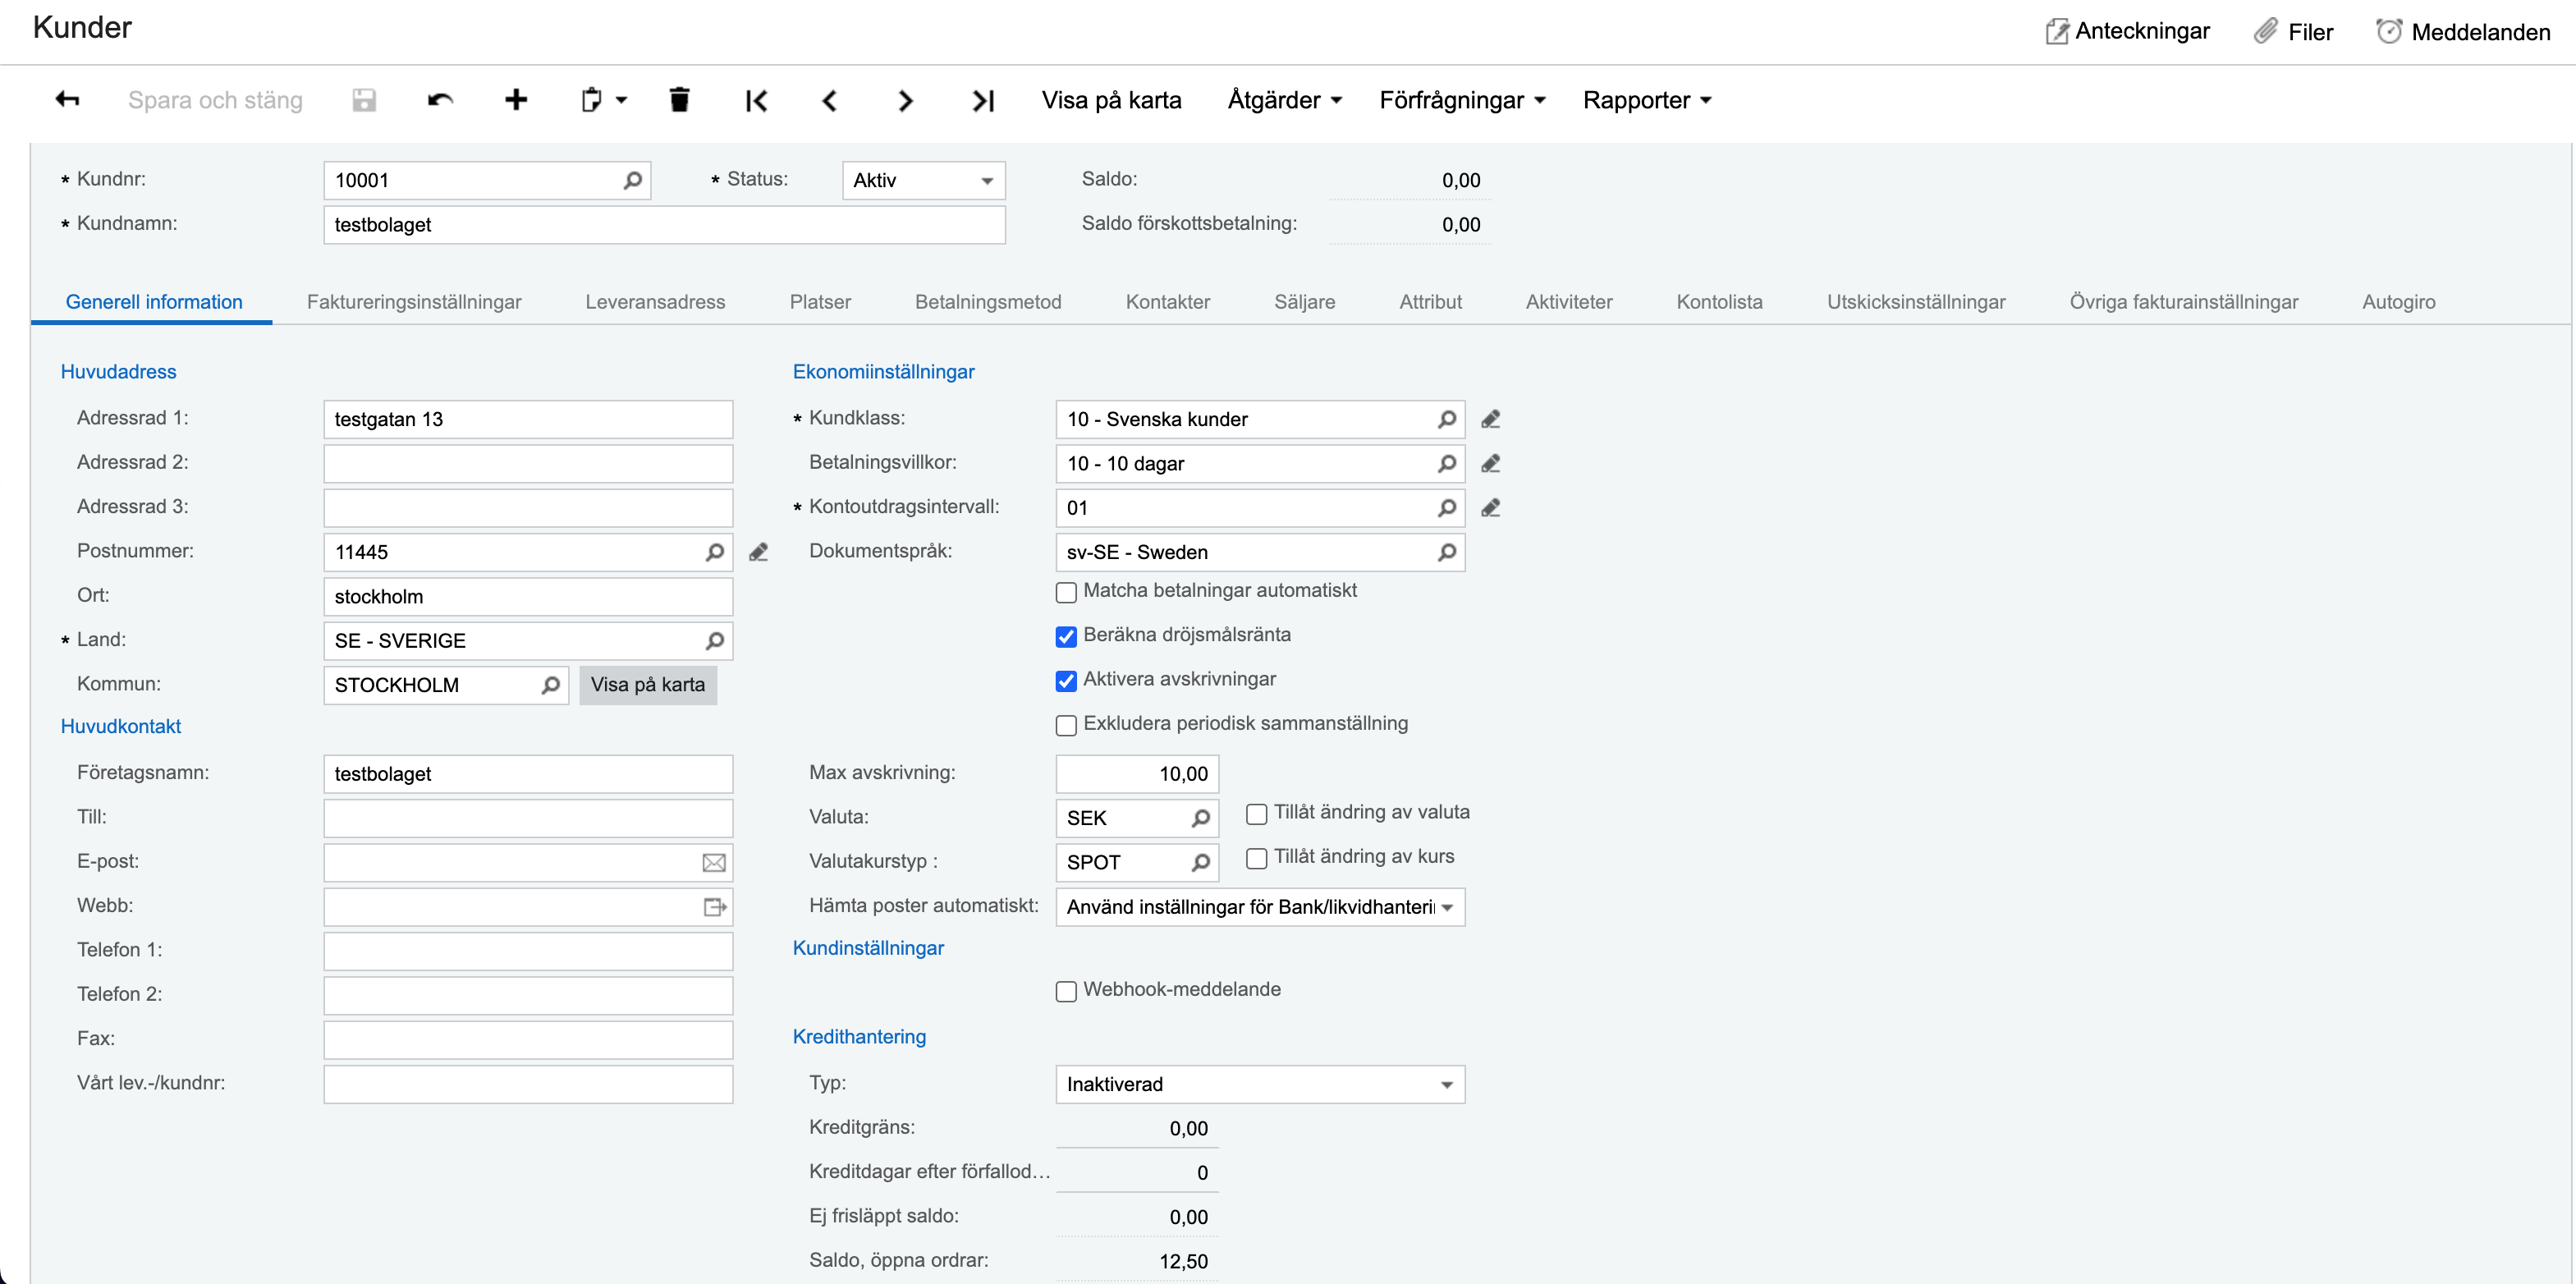The width and height of the screenshot is (2576, 1284).
Task: Click the back arrow icon in toolbar
Action: [x=67, y=100]
